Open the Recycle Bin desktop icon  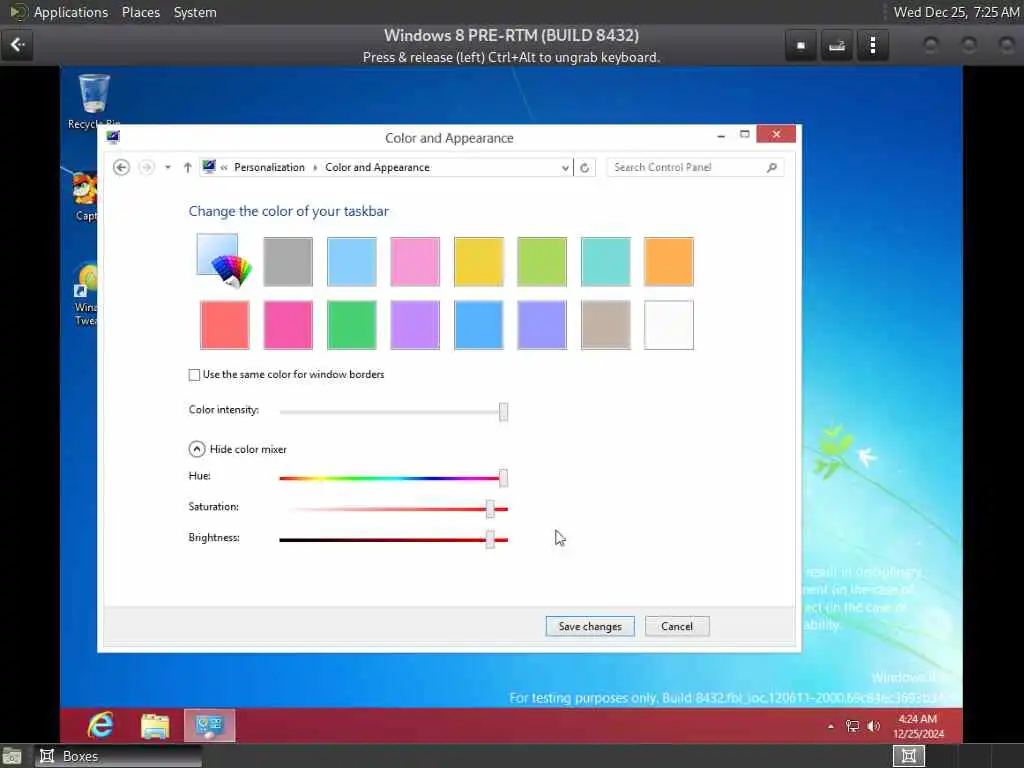point(94,102)
